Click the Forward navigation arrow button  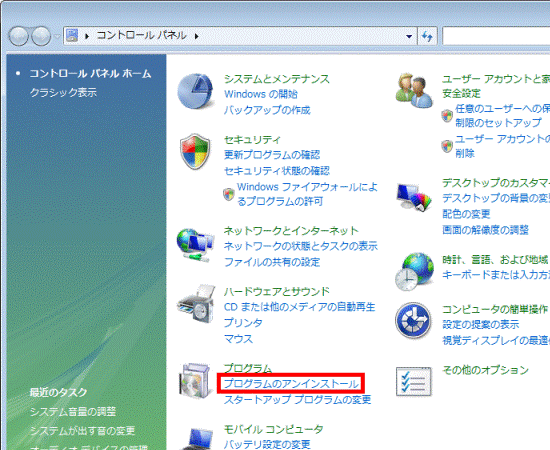pos(41,36)
